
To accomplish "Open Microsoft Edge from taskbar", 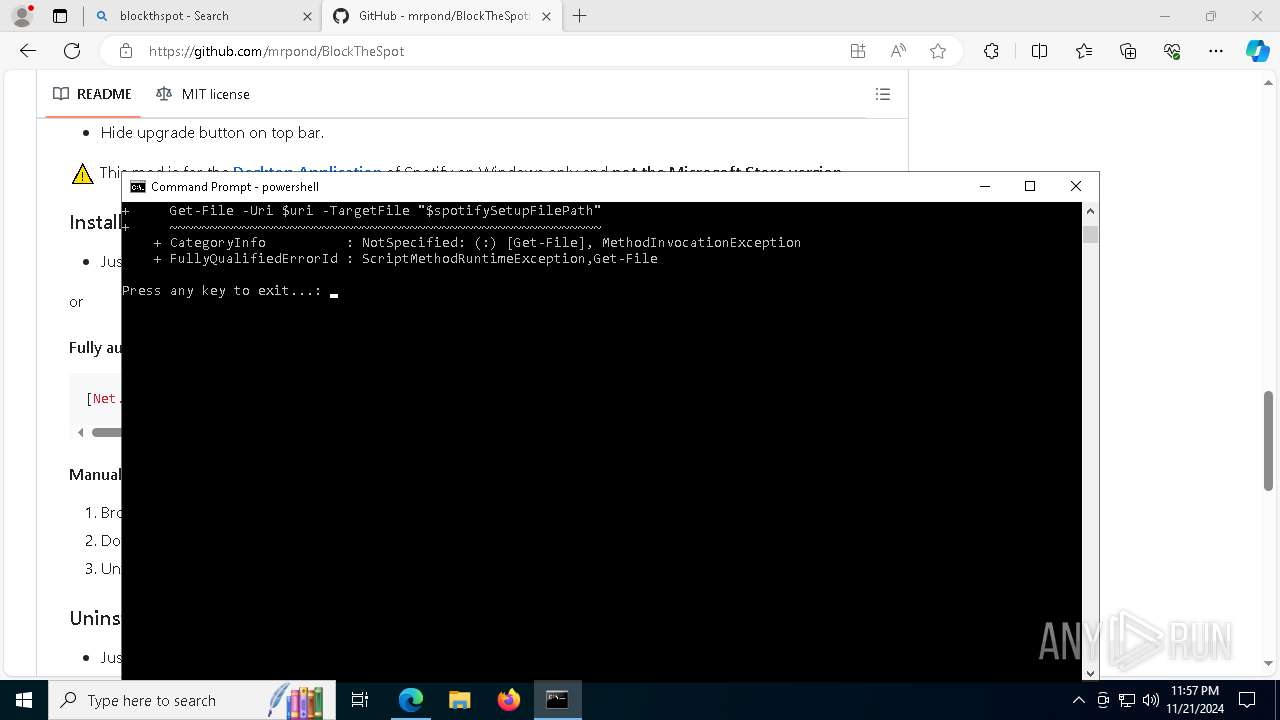I will click(x=411, y=700).
